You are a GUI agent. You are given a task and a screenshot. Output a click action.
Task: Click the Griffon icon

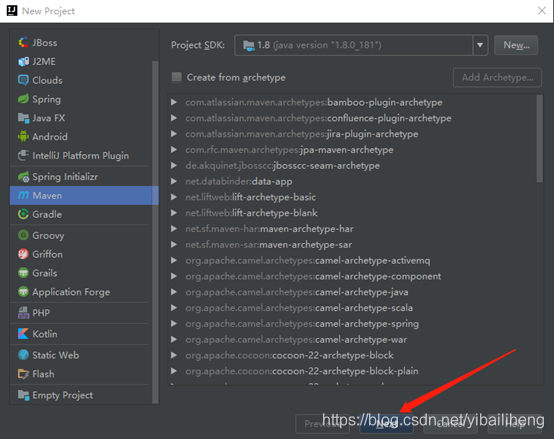pyautogui.click(x=23, y=254)
